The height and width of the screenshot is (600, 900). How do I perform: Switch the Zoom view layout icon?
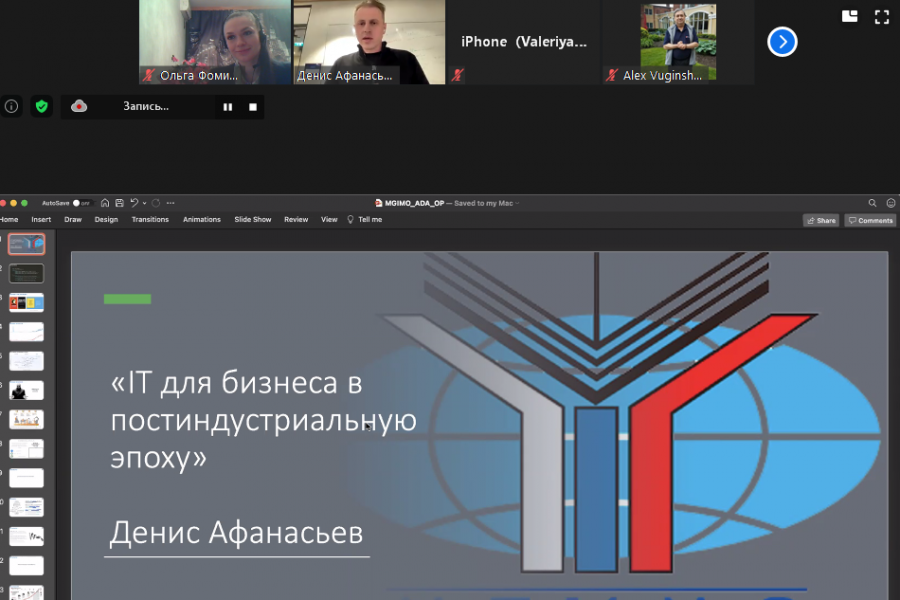pyautogui.click(x=849, y=16)
